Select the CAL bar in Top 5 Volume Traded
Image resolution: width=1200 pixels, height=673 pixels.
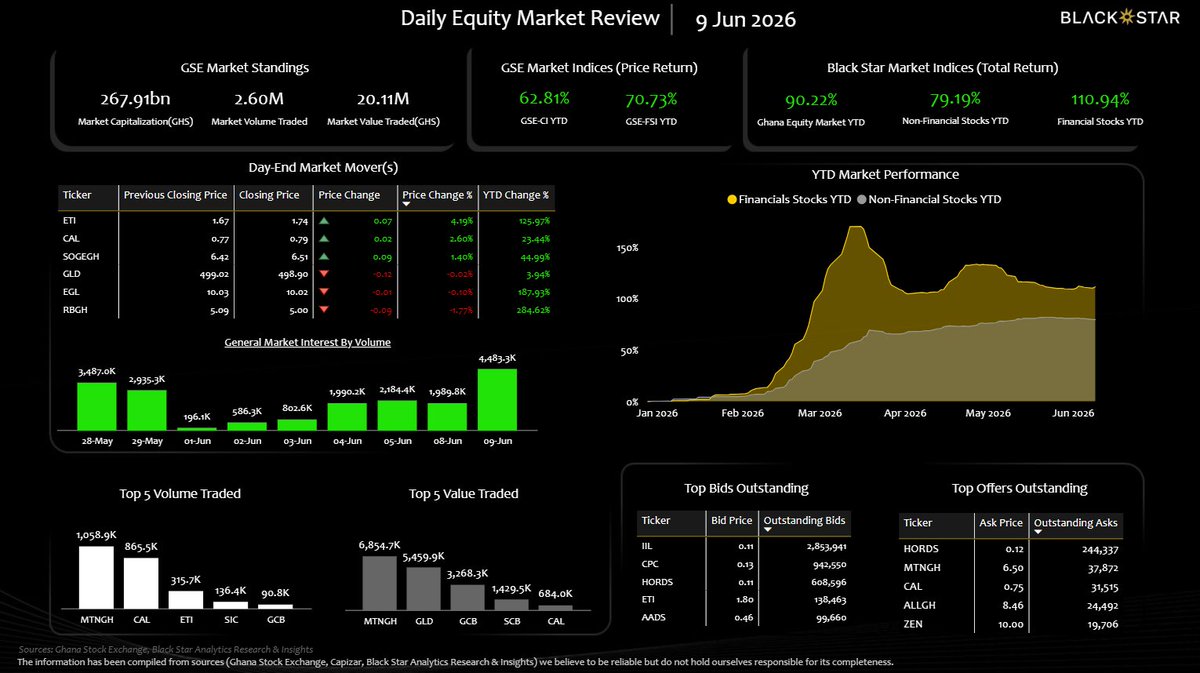click(141, 583)
